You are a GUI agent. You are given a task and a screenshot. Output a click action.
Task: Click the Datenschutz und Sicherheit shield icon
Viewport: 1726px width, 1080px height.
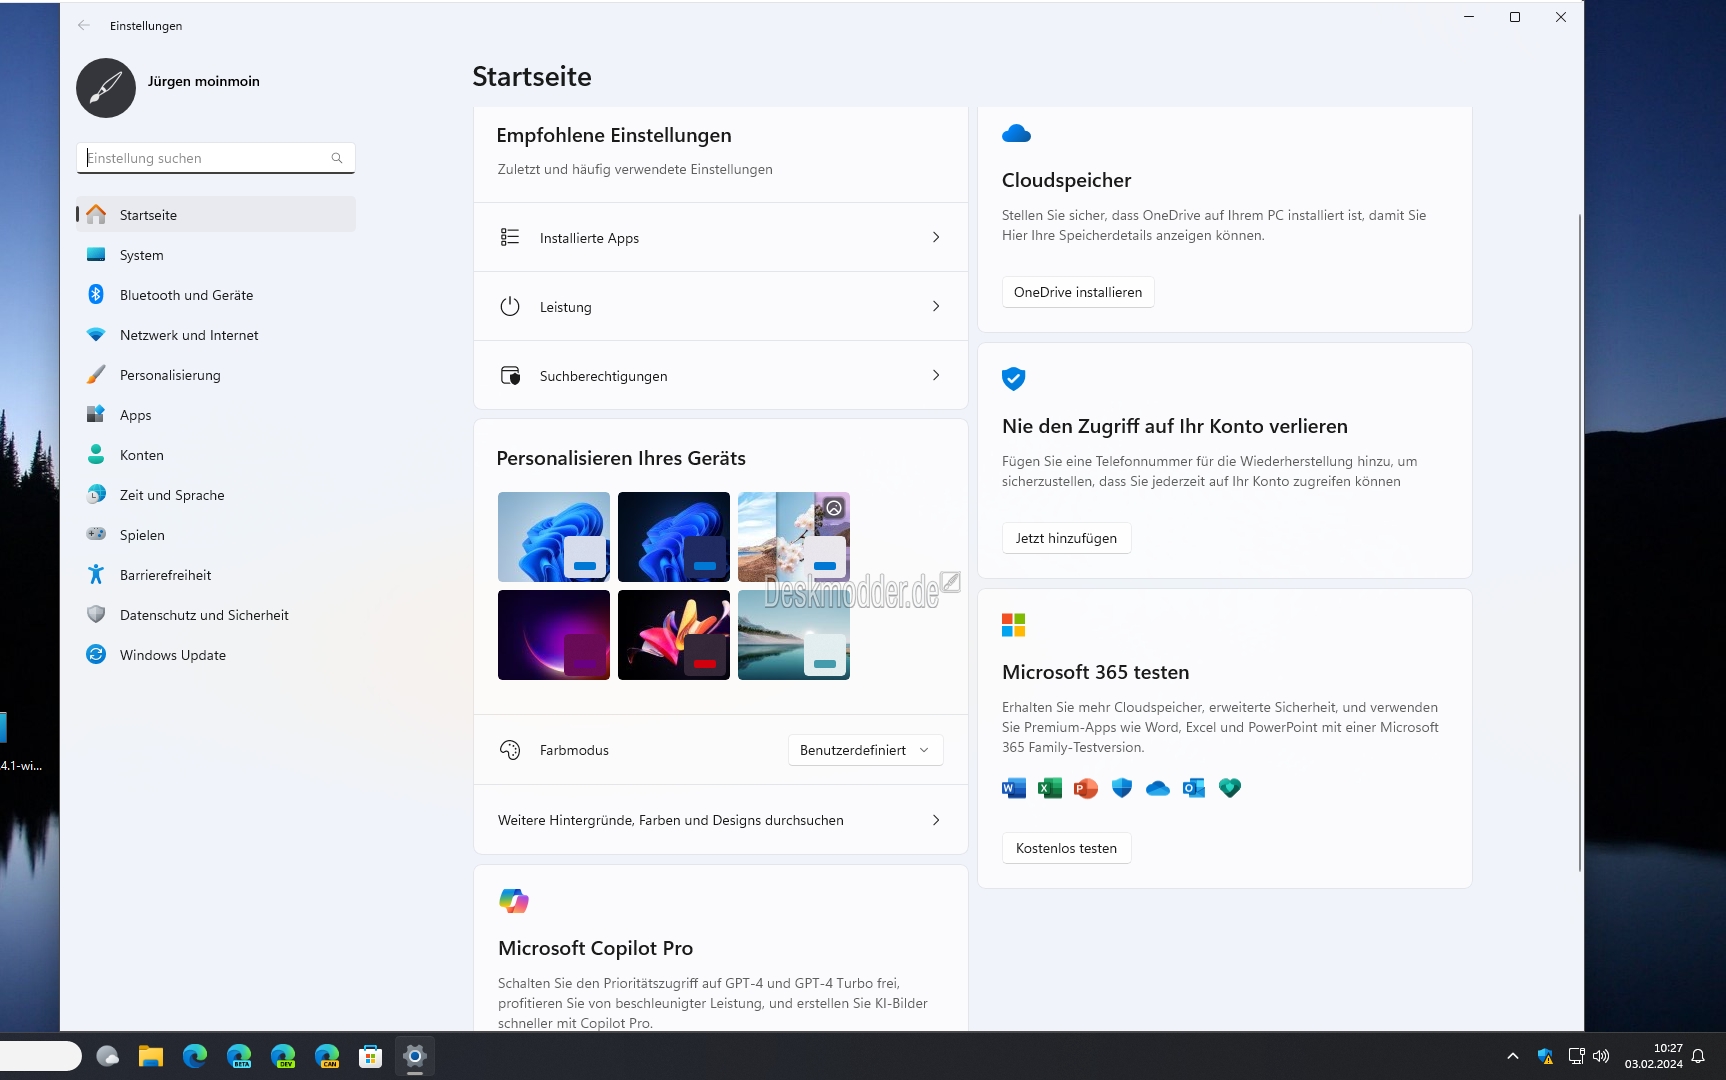point(96,614)
